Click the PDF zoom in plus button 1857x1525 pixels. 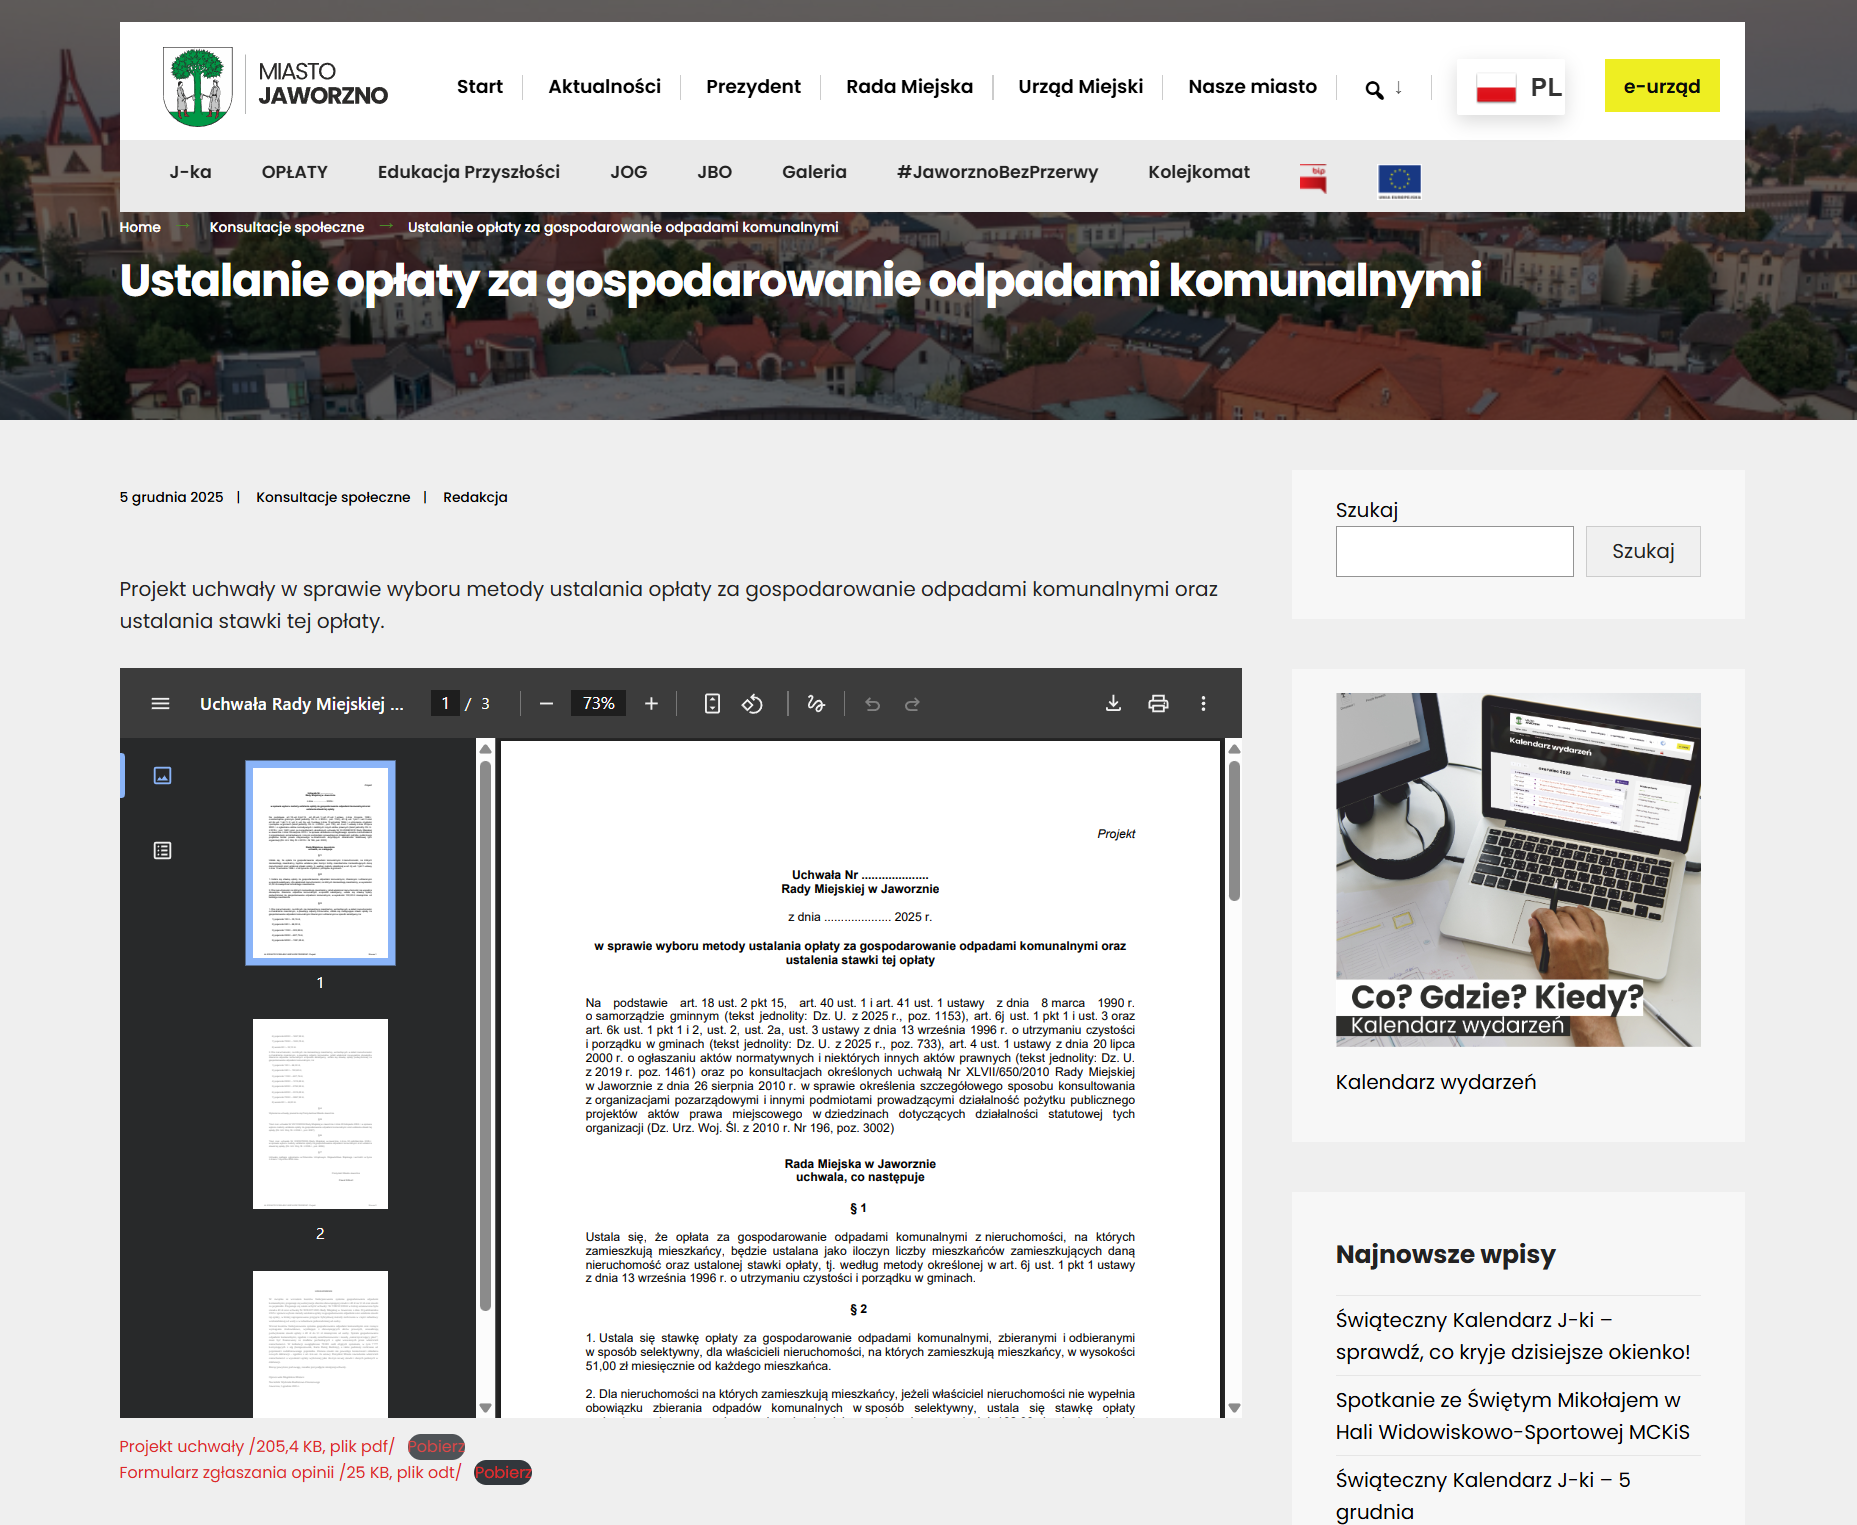point(651,704)
